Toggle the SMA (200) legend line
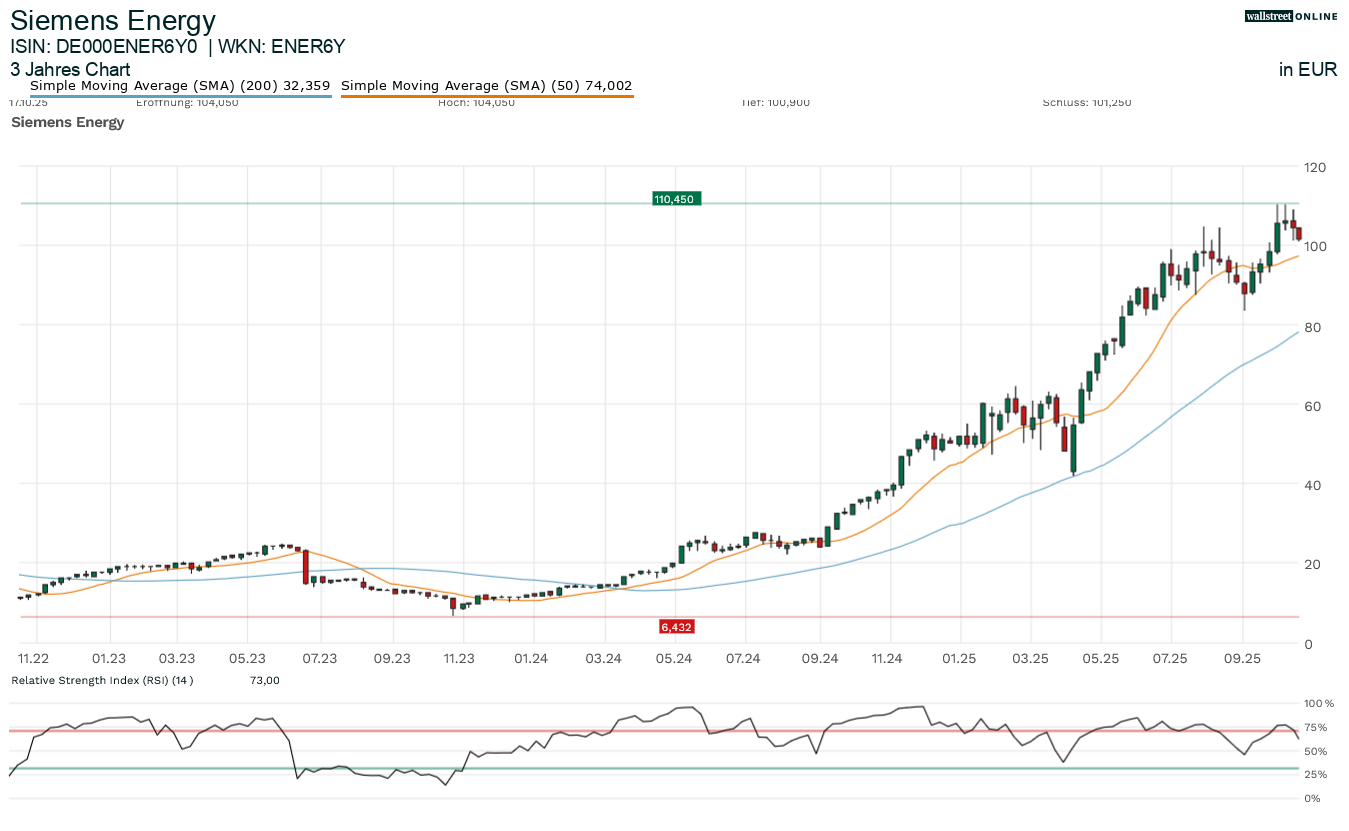This screenshot has height=831, width=1349. click(x=180, y=86)
